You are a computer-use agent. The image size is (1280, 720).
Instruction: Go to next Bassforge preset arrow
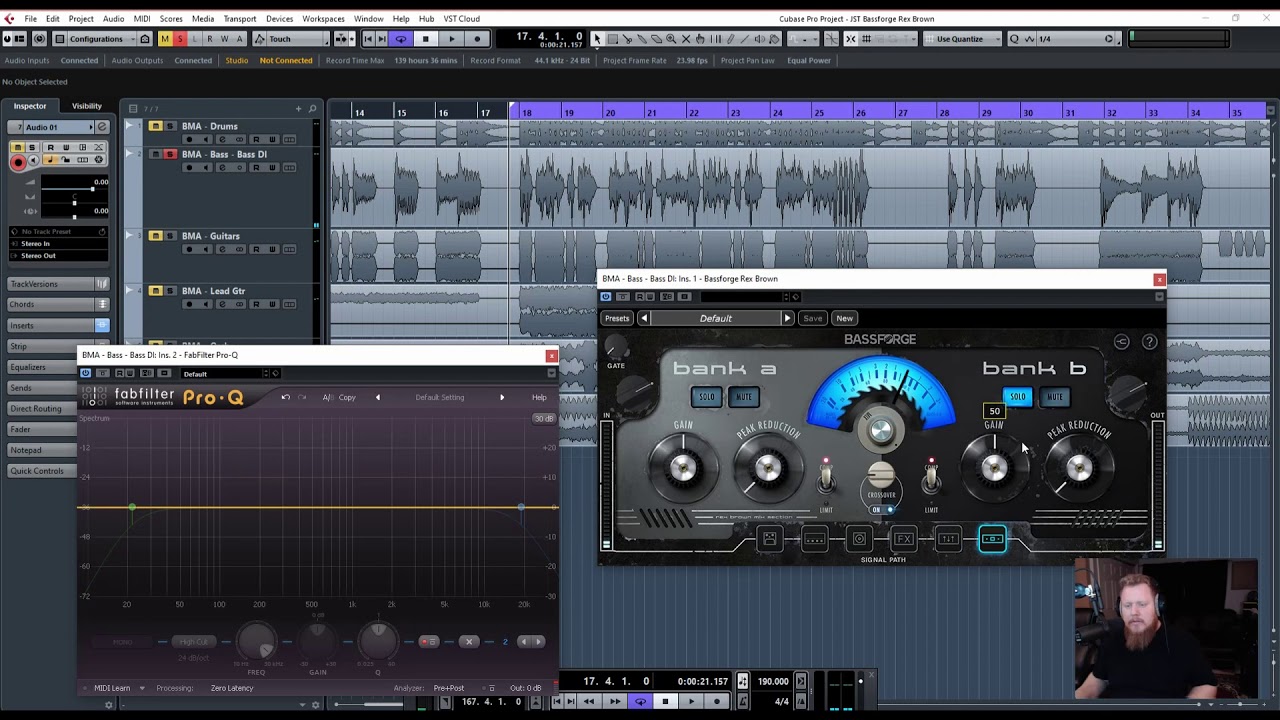tap(787, 318)
